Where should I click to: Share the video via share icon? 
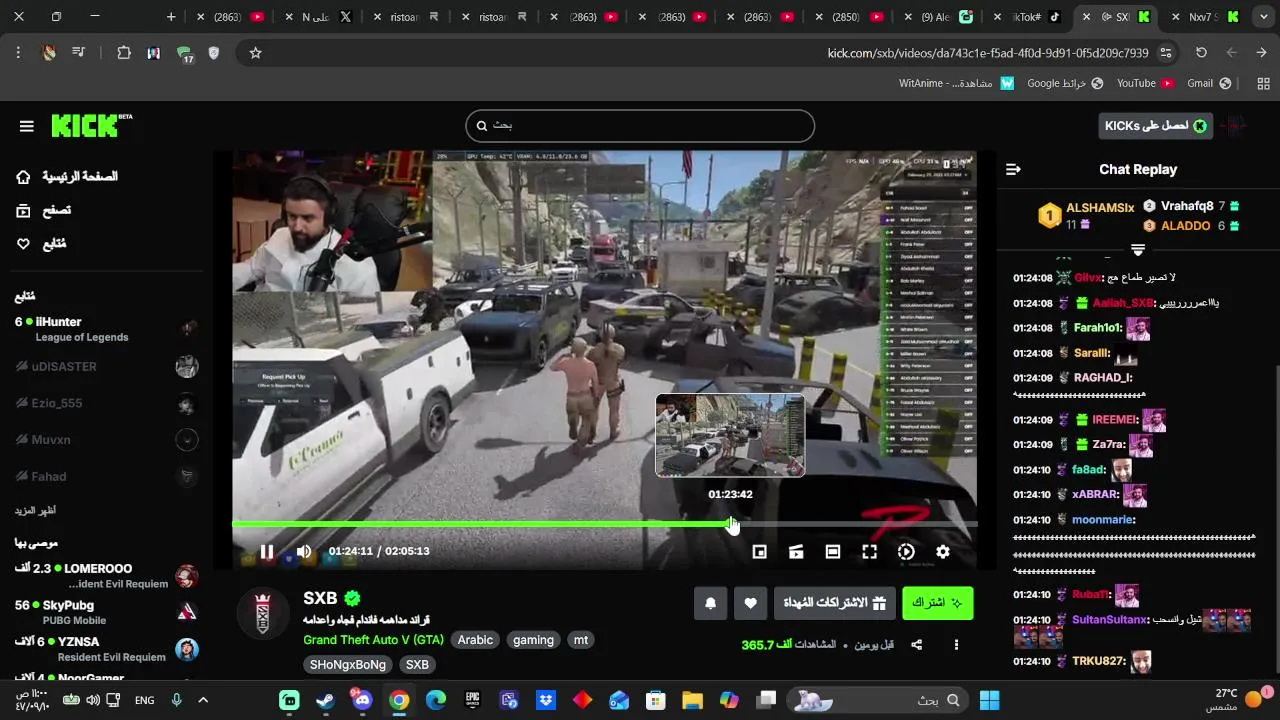916,645
